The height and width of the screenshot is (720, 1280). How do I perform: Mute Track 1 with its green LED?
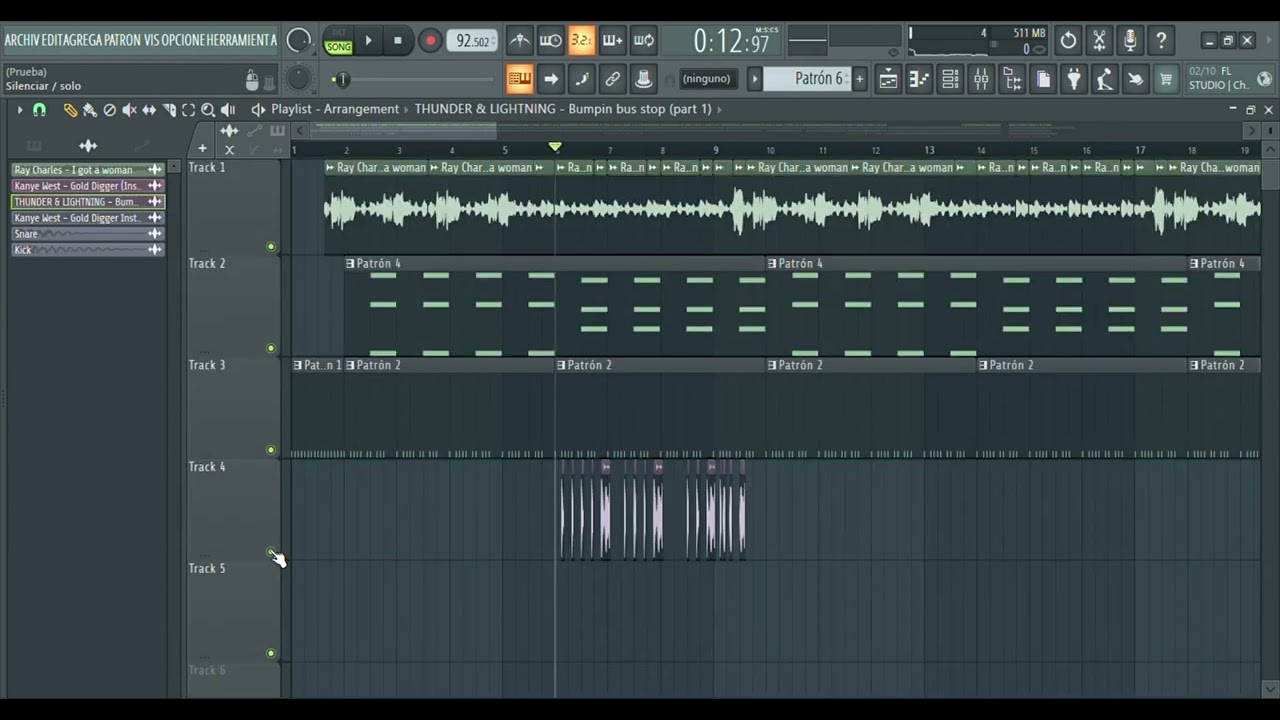[271, 246]
